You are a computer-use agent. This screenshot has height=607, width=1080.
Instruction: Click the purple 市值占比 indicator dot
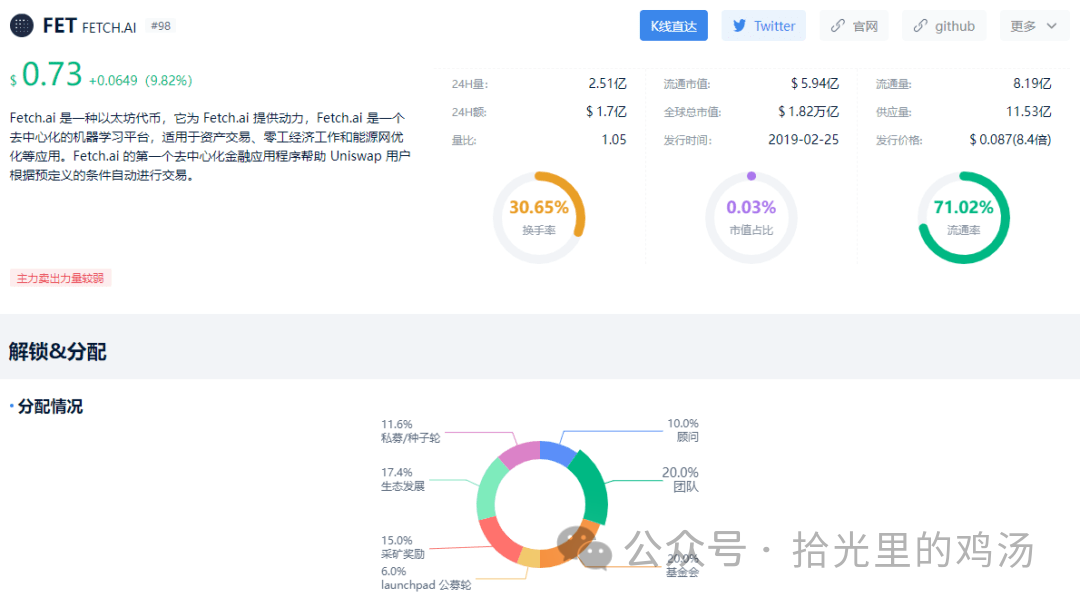[751, 174]
